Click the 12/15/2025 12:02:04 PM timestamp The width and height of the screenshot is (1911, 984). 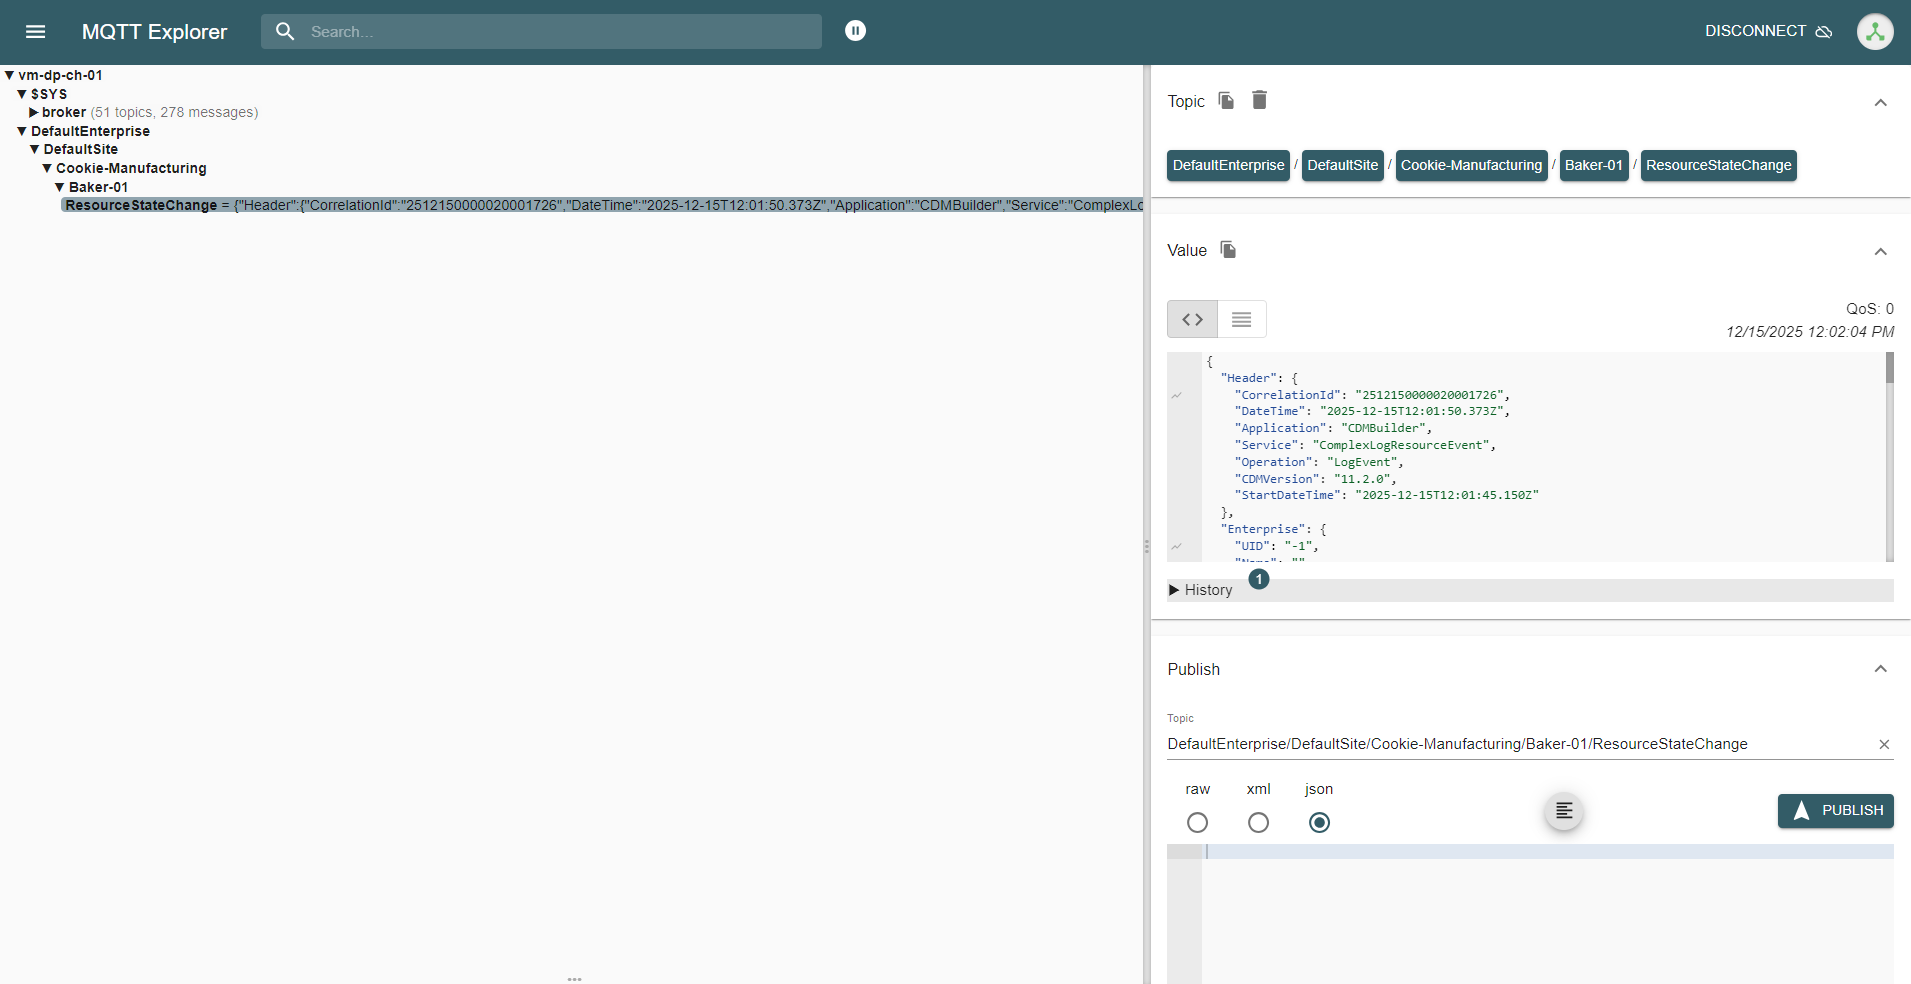coord(1810,332)
